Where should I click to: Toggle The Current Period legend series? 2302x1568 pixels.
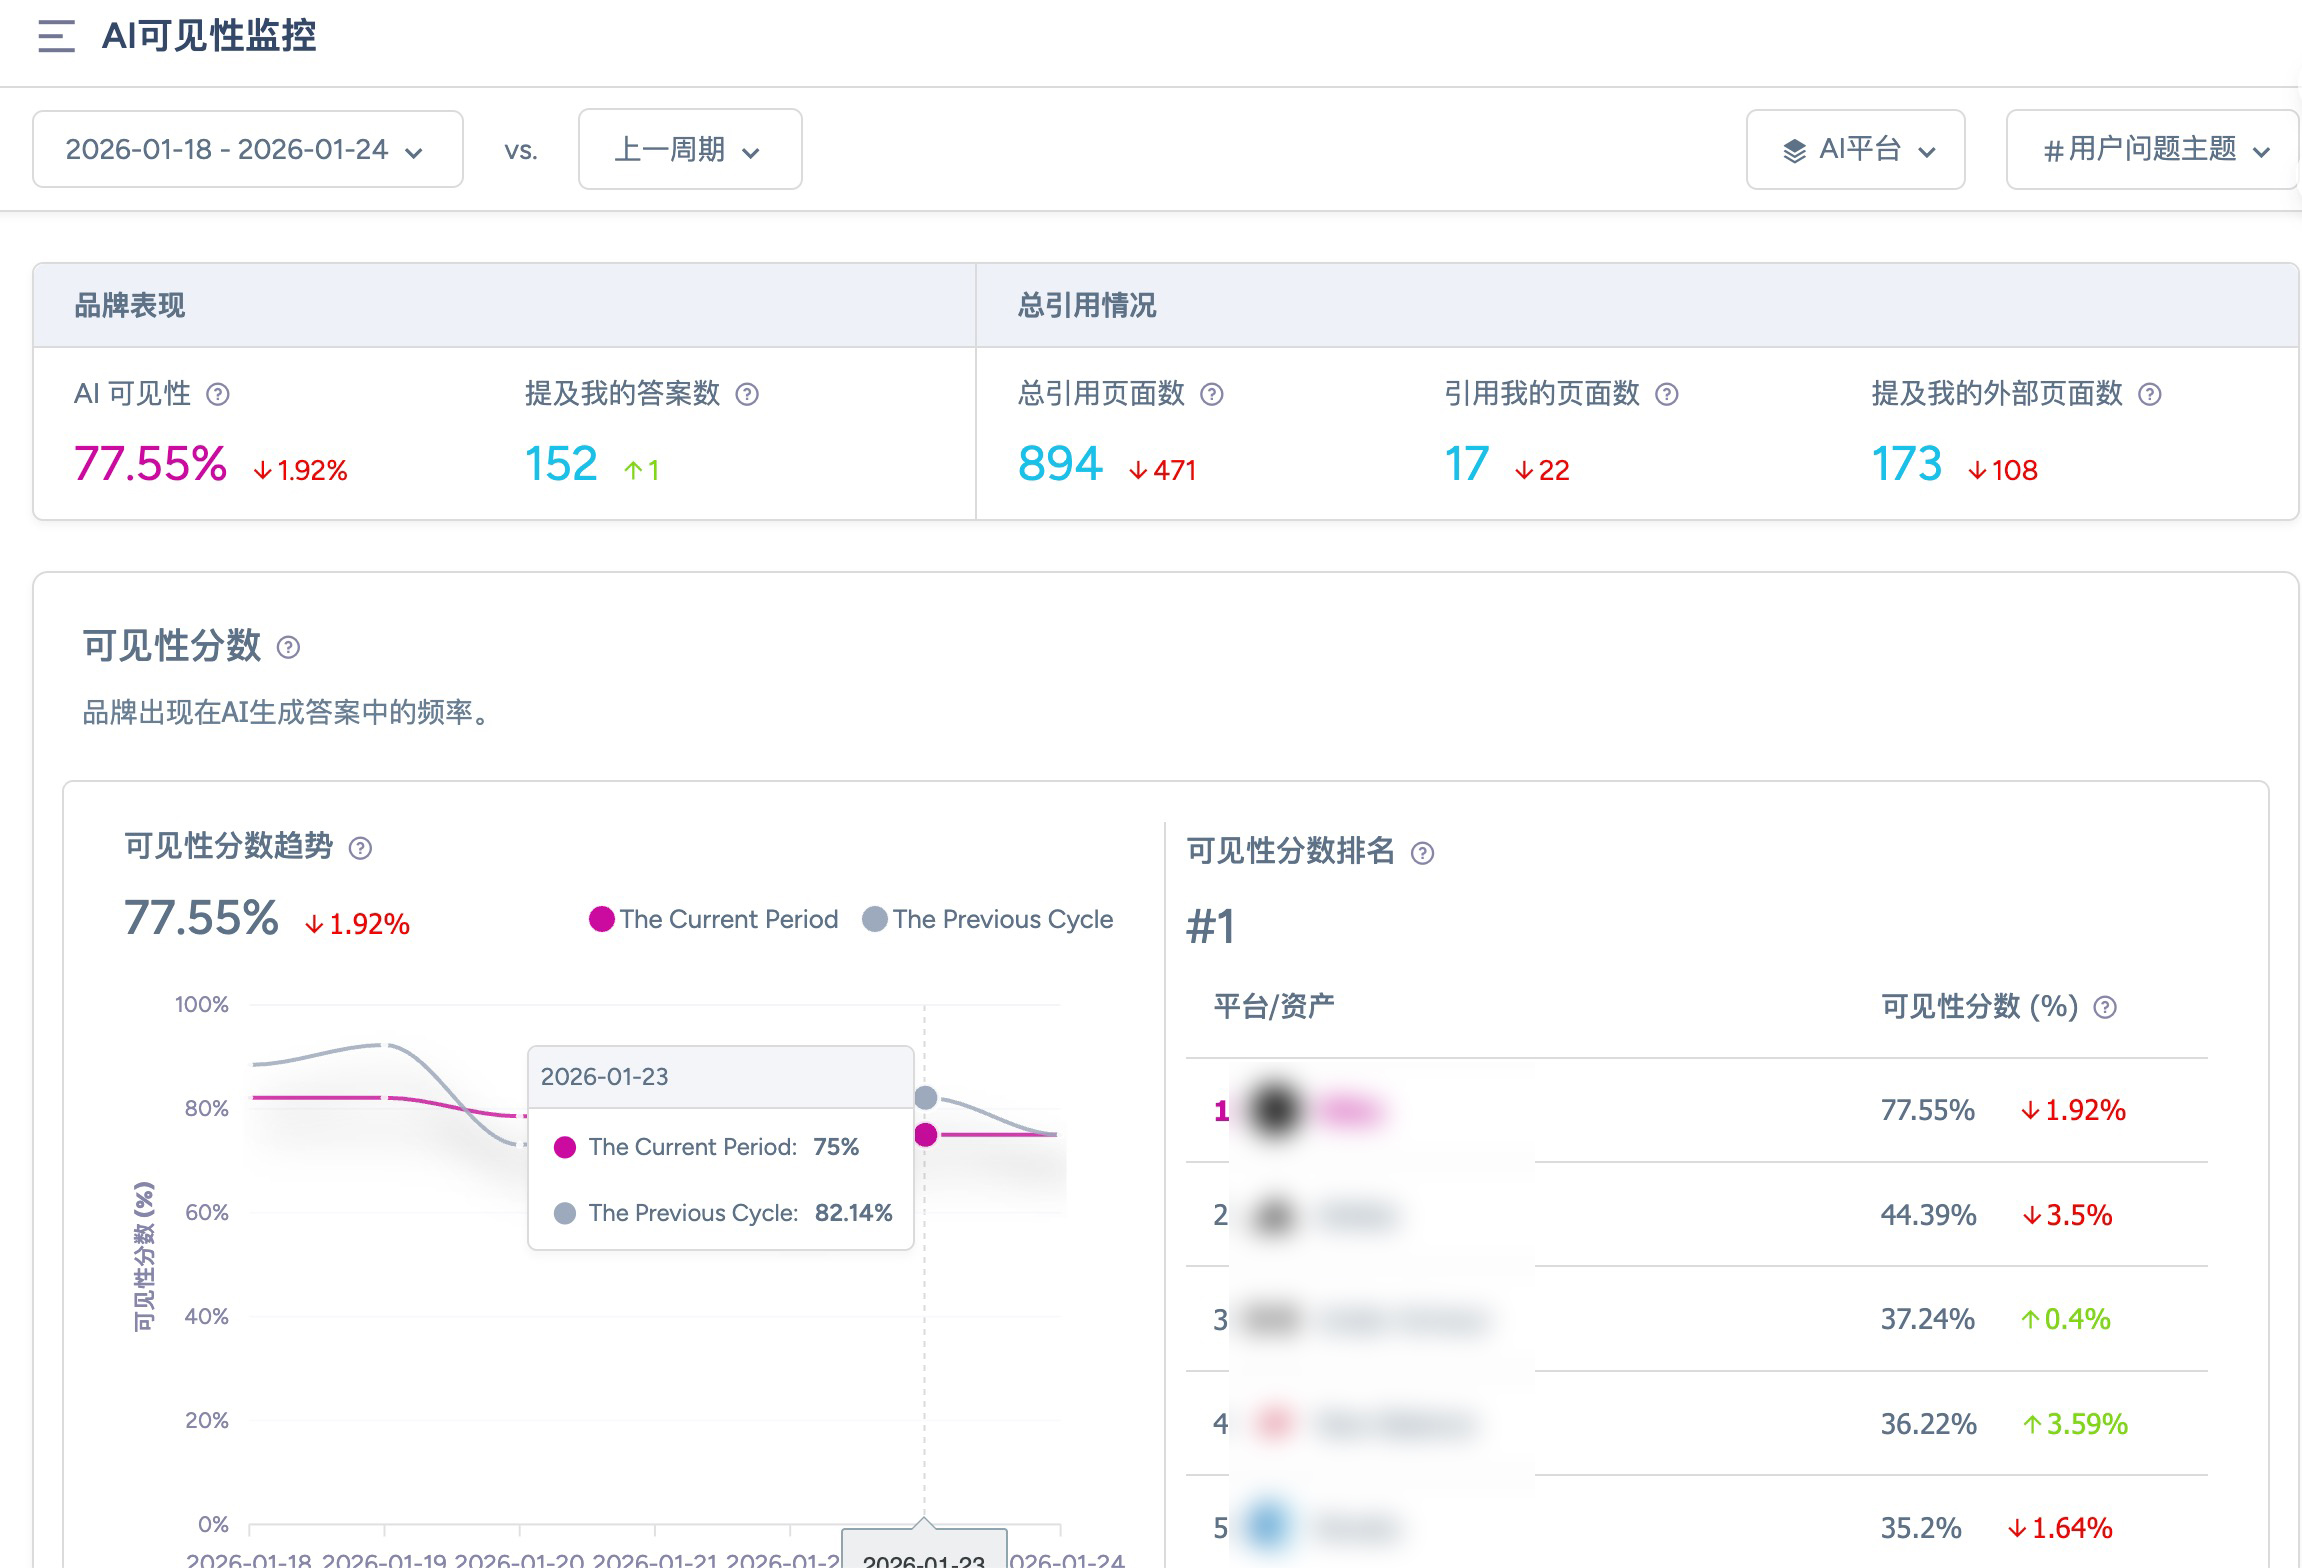(714, 919)
